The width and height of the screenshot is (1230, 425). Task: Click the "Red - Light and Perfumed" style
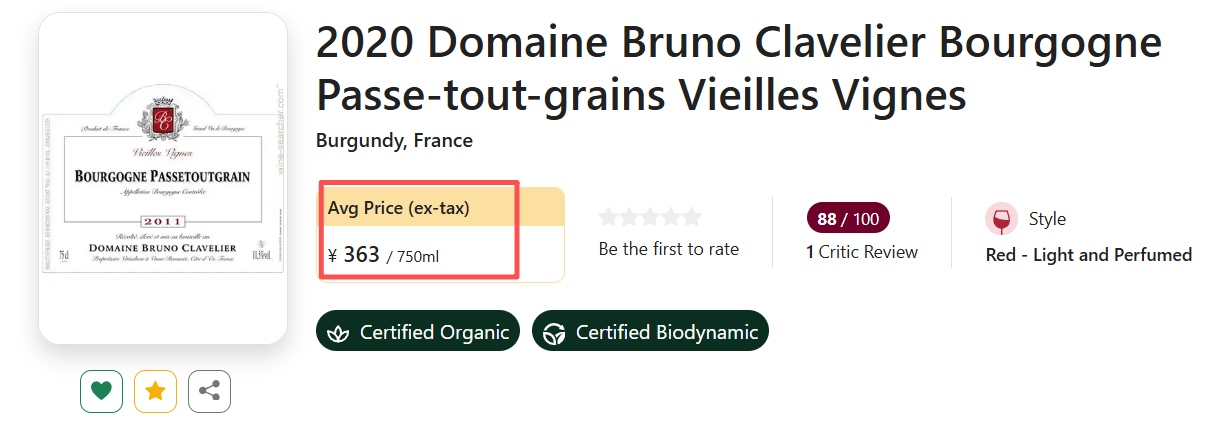1088,255
